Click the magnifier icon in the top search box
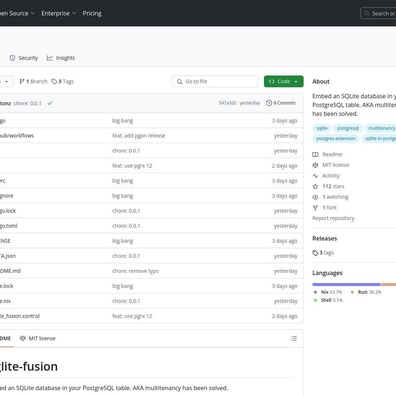This screenshot has height=396, width=396. pyautogui.click(x=366, y=13)
